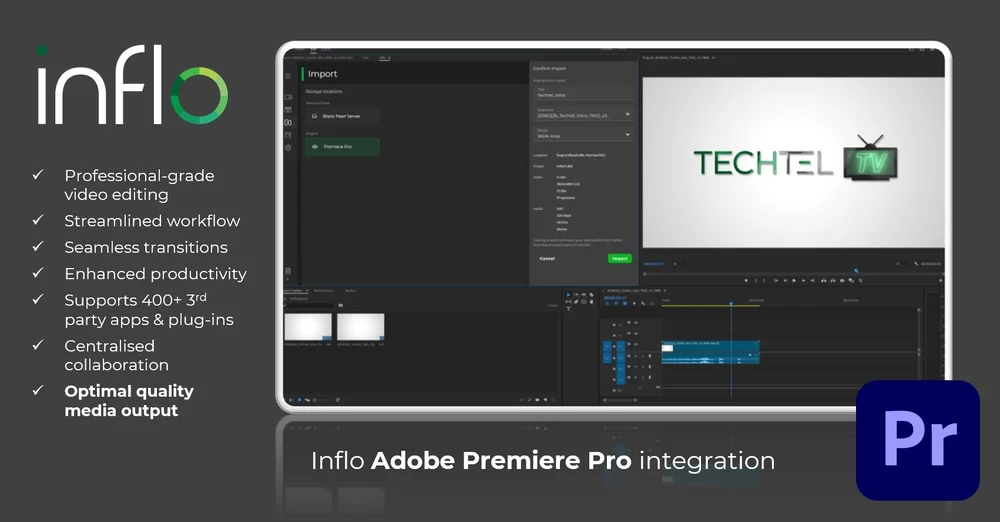This screenshot has height=522, width=1000.
Task: Open the Inflo hamburger menu icon
Action: click(x=288, y=76)
